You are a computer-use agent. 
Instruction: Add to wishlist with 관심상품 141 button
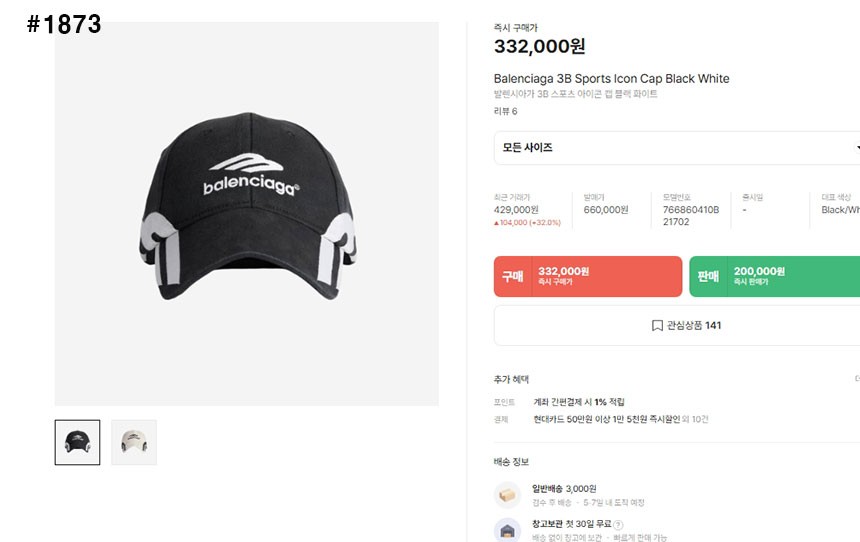pos(677,325)
